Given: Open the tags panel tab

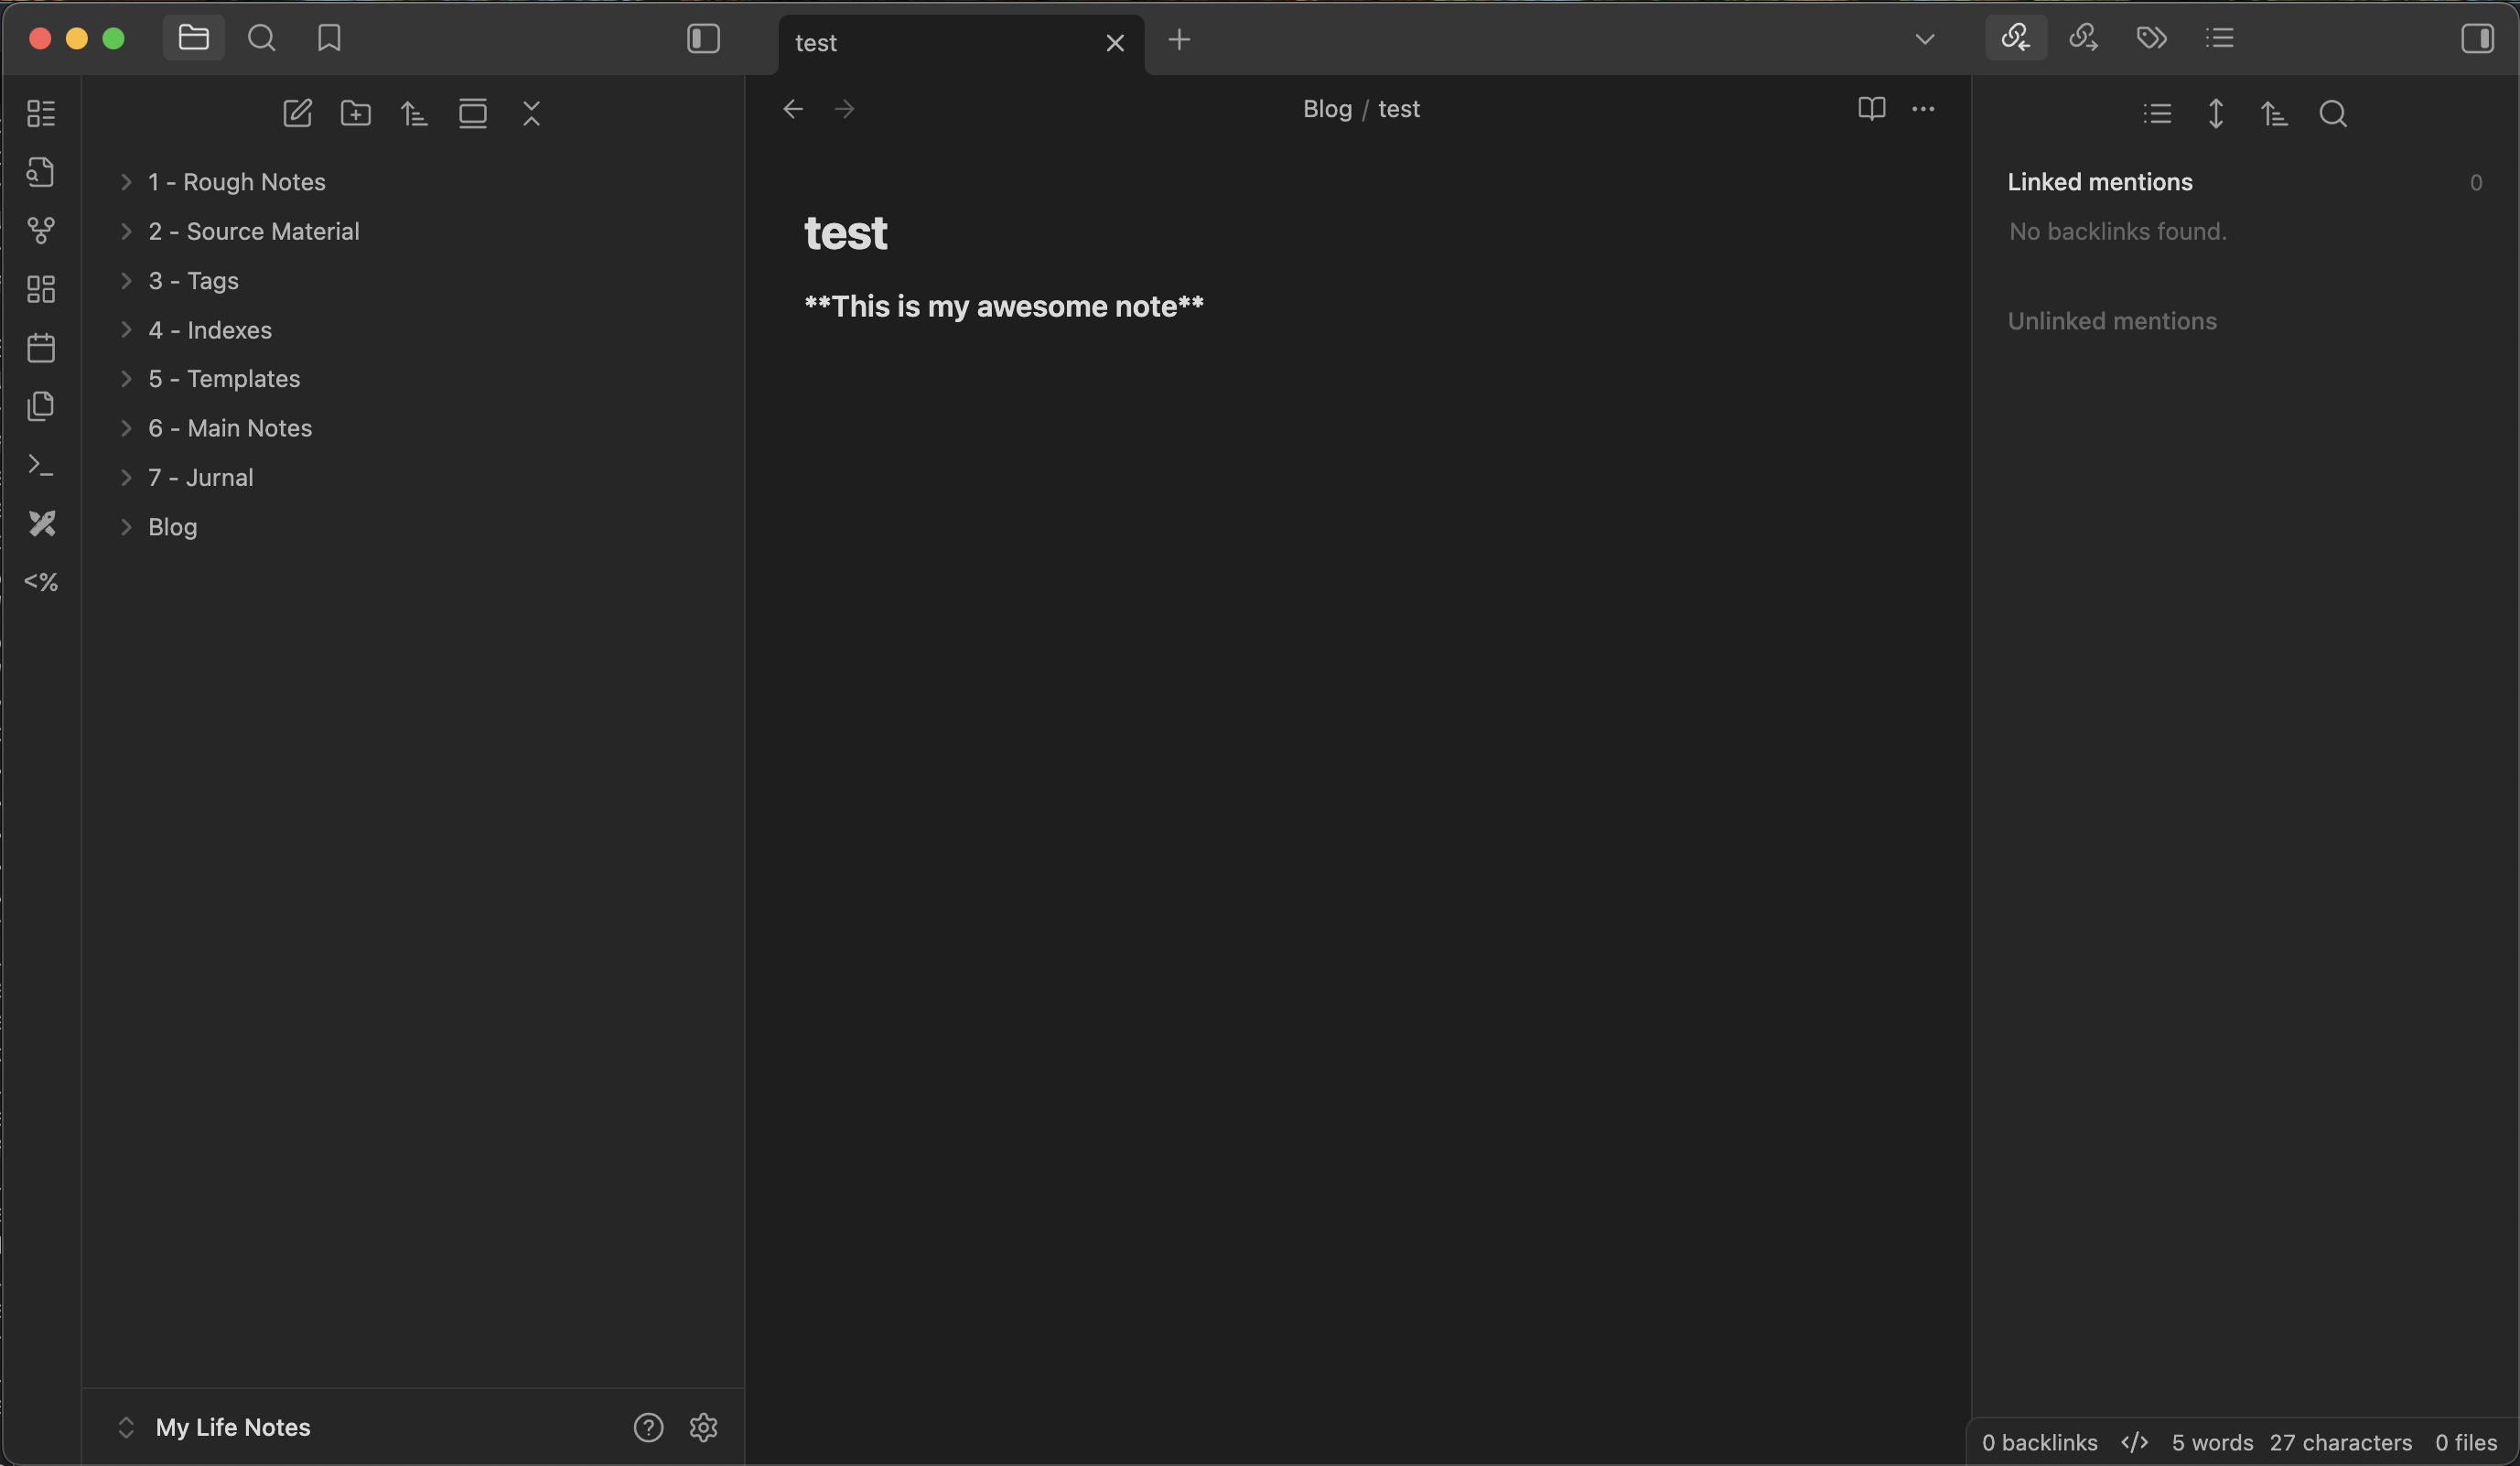Looking at the screenshot, I should pyautogui.click(x=2151, y=38).
